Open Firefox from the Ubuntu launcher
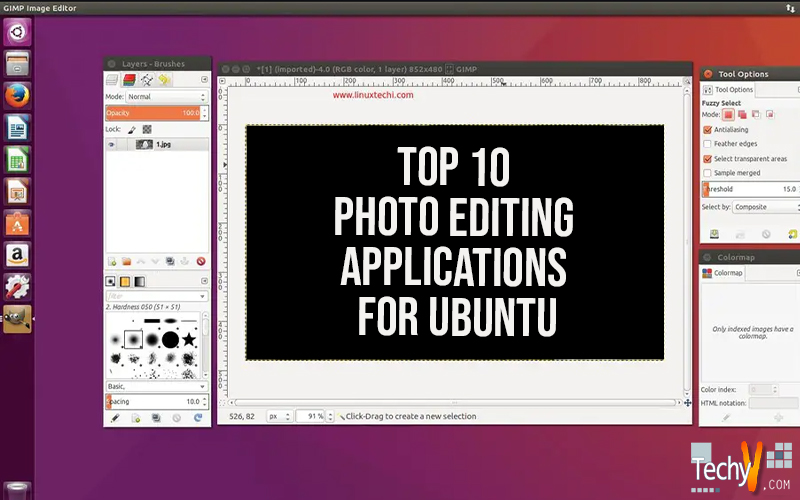 pos(18,96)
